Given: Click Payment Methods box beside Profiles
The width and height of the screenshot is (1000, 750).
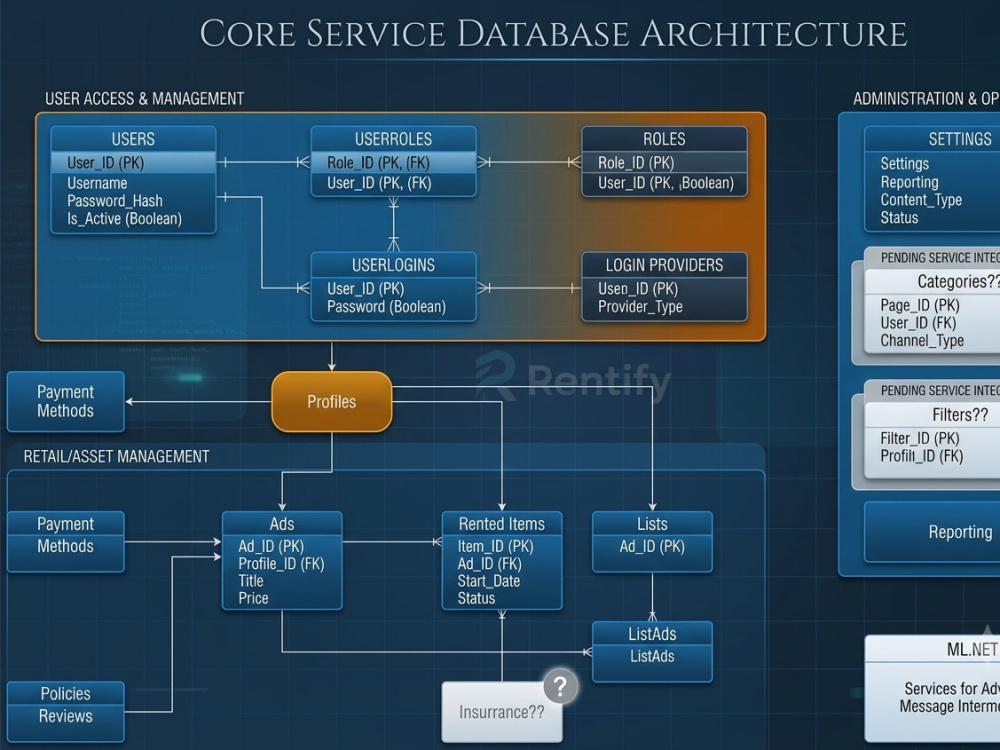Looking at the screenshot, I should pyautogui.click(x=66, y=402).
